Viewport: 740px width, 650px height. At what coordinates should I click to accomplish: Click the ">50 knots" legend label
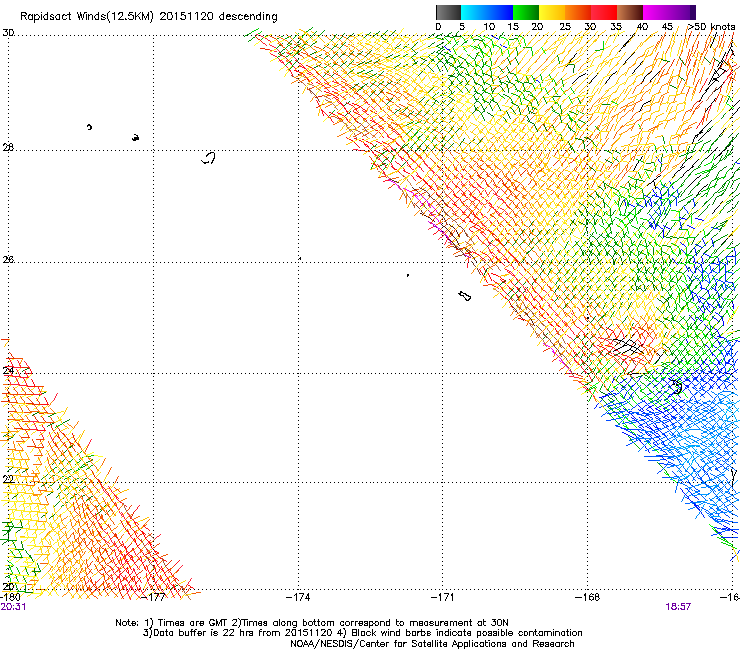click(711, 27)
